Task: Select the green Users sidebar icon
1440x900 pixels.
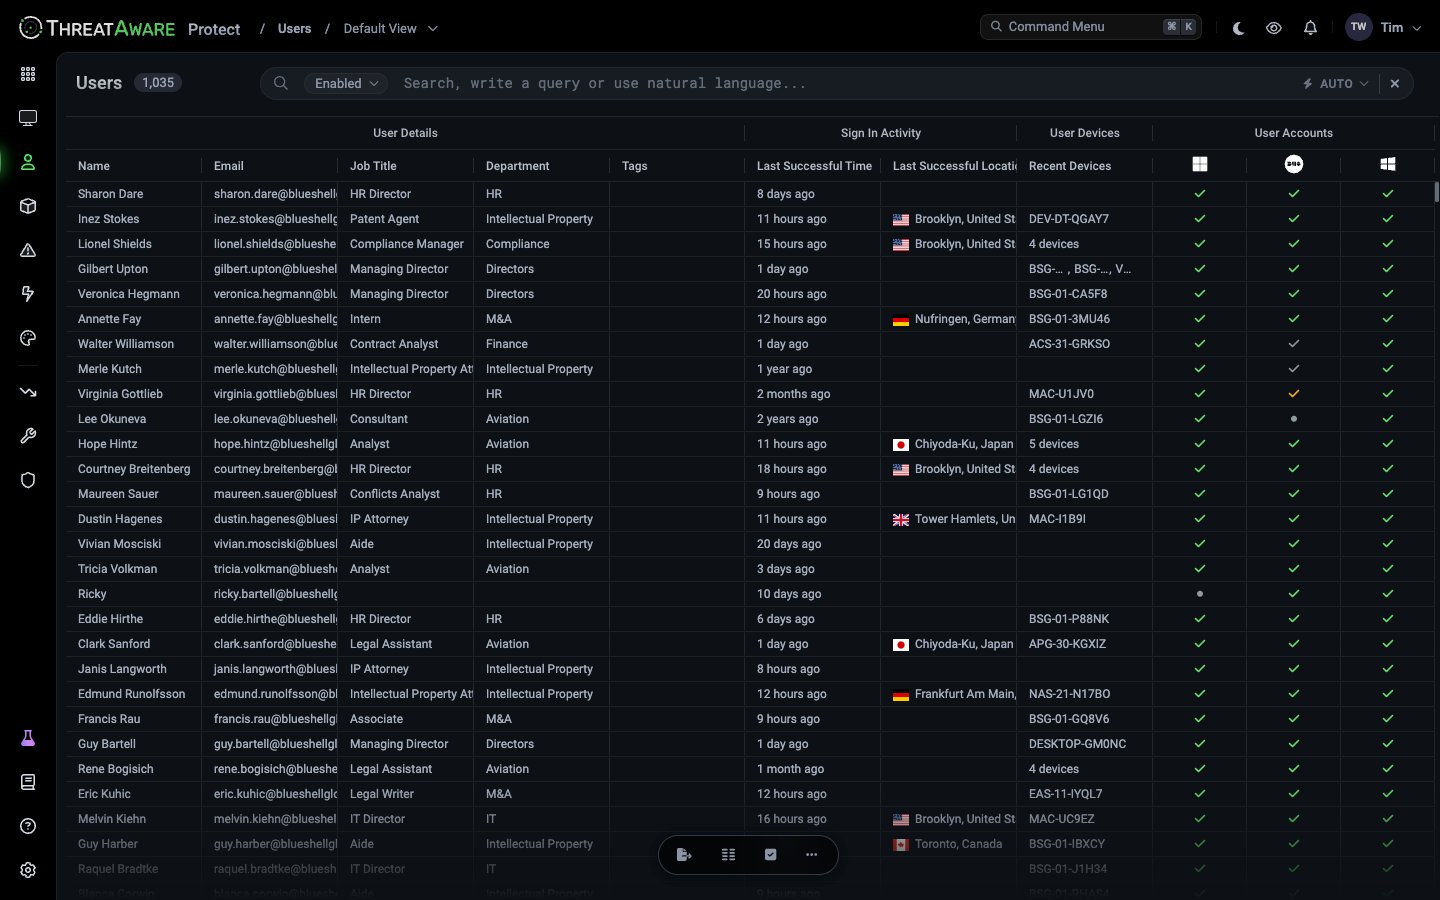Action: (x=28, y=162)
